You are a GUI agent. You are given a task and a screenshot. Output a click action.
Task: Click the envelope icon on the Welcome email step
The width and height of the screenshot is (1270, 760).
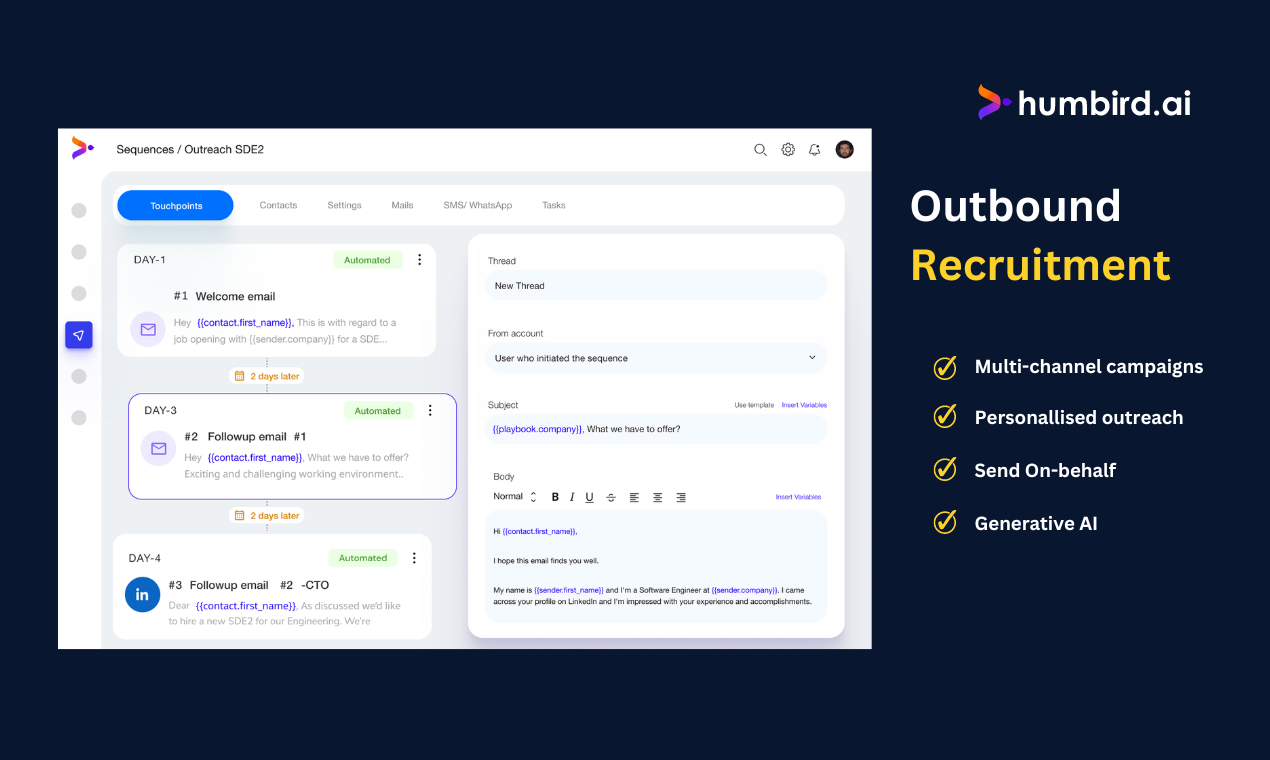(x=148, y=329)
